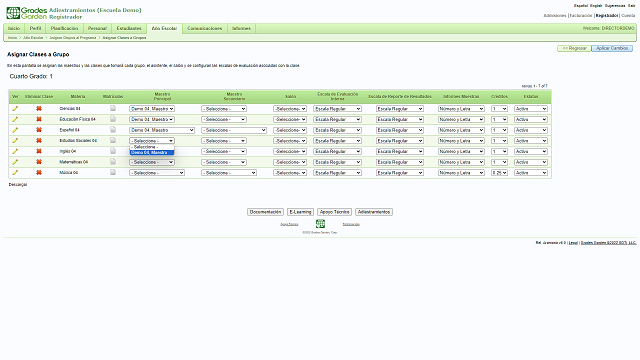
Task: Remove Educación Física 04 using red X icon
Action: pos(39,119)
